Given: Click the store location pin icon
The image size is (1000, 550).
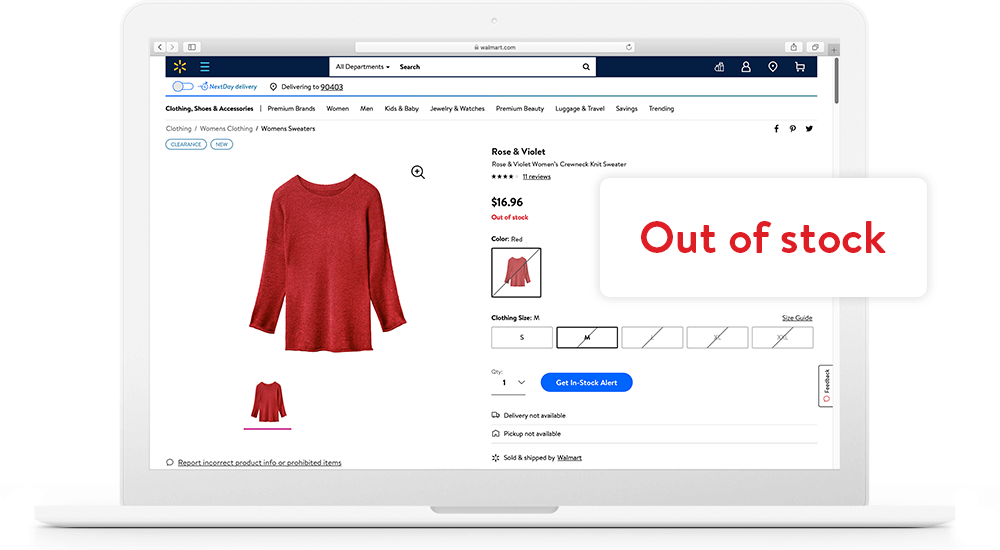Looking at the screenshot, I should tap(773, 67).
